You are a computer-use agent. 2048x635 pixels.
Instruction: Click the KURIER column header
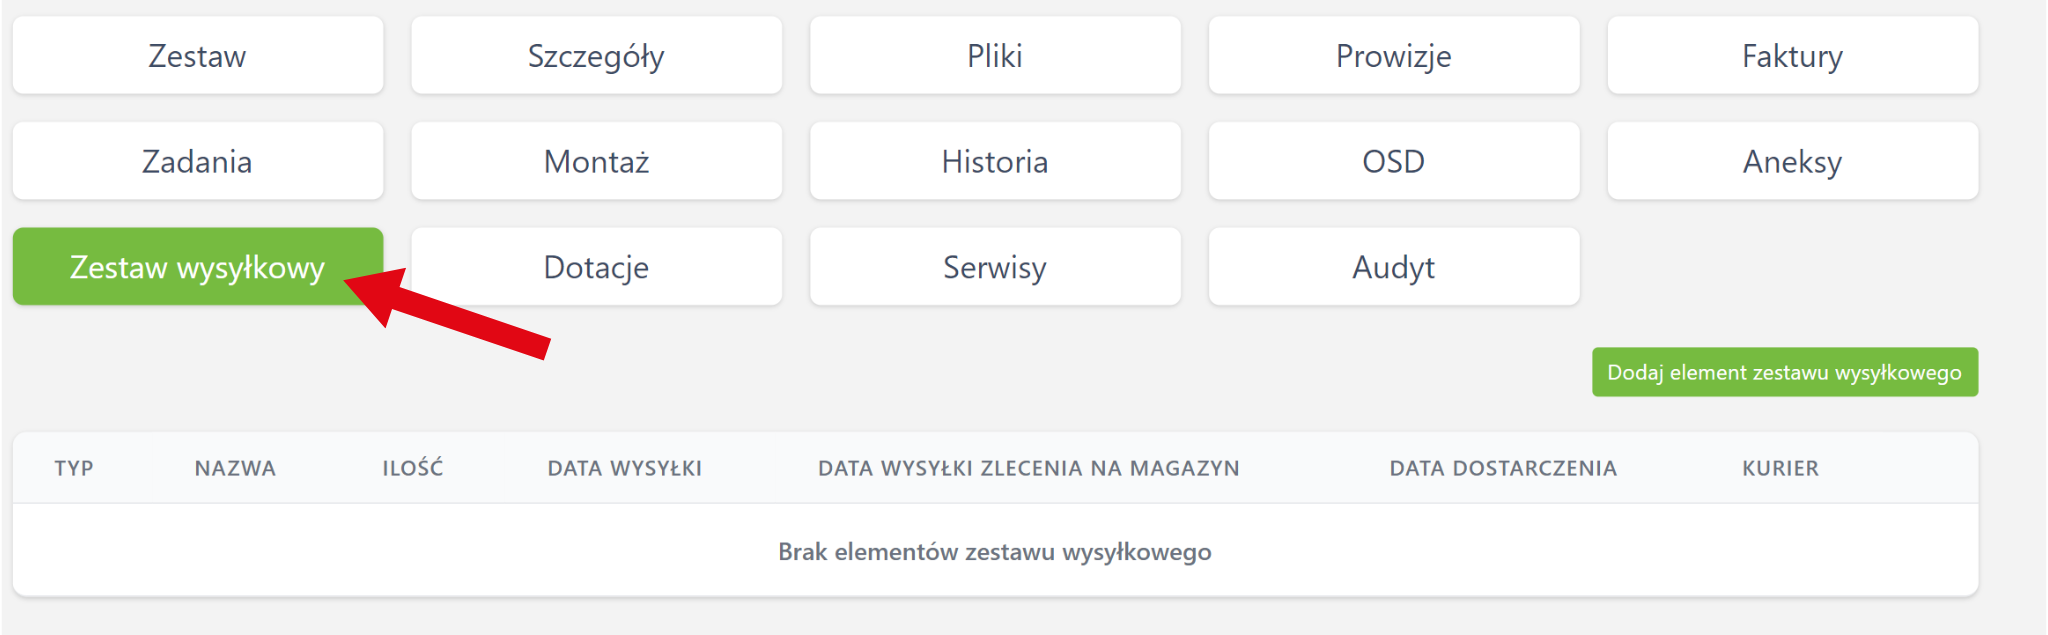coord(1780,468)
